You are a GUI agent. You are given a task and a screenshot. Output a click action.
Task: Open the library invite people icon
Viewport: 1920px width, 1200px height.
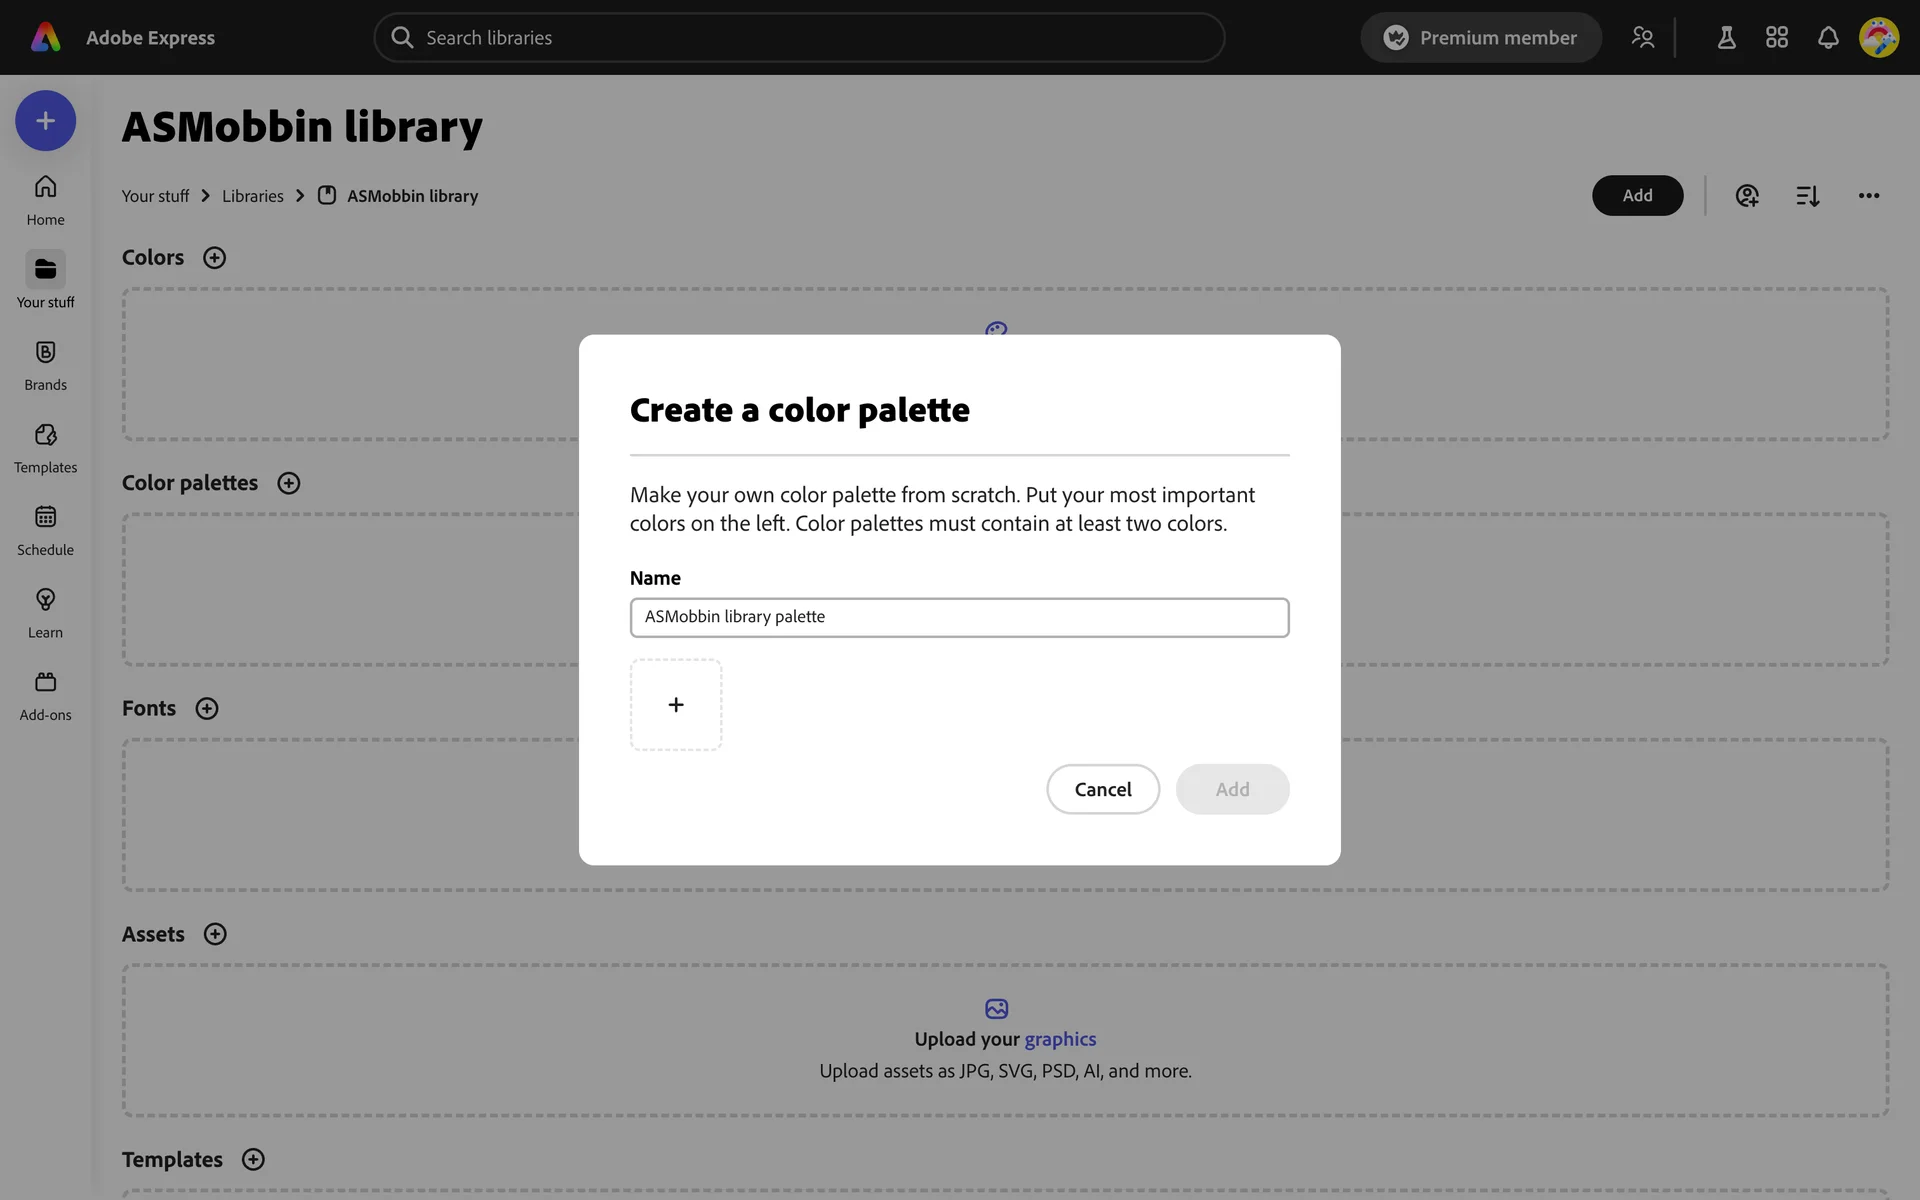pos(1746,196)
